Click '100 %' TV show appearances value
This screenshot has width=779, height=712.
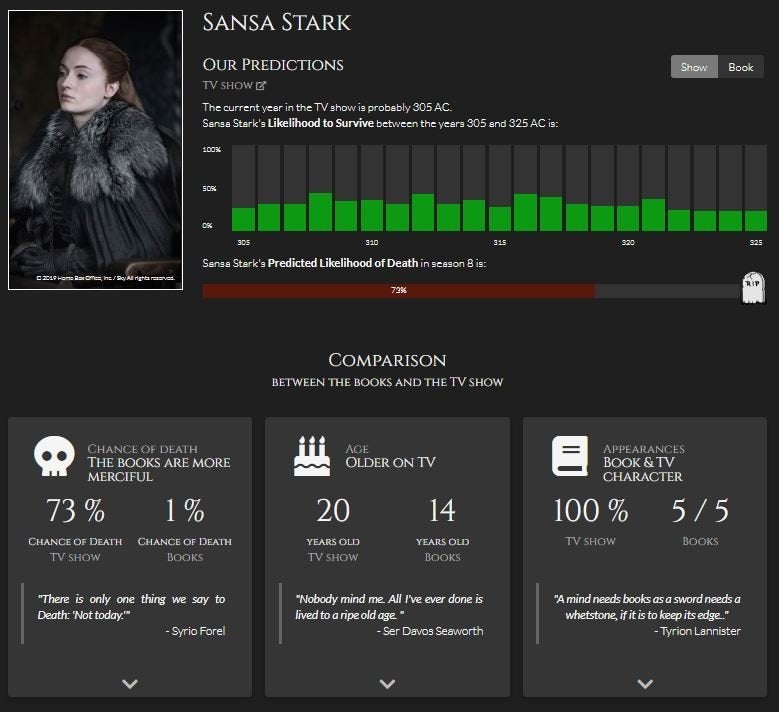coord(591,510)
